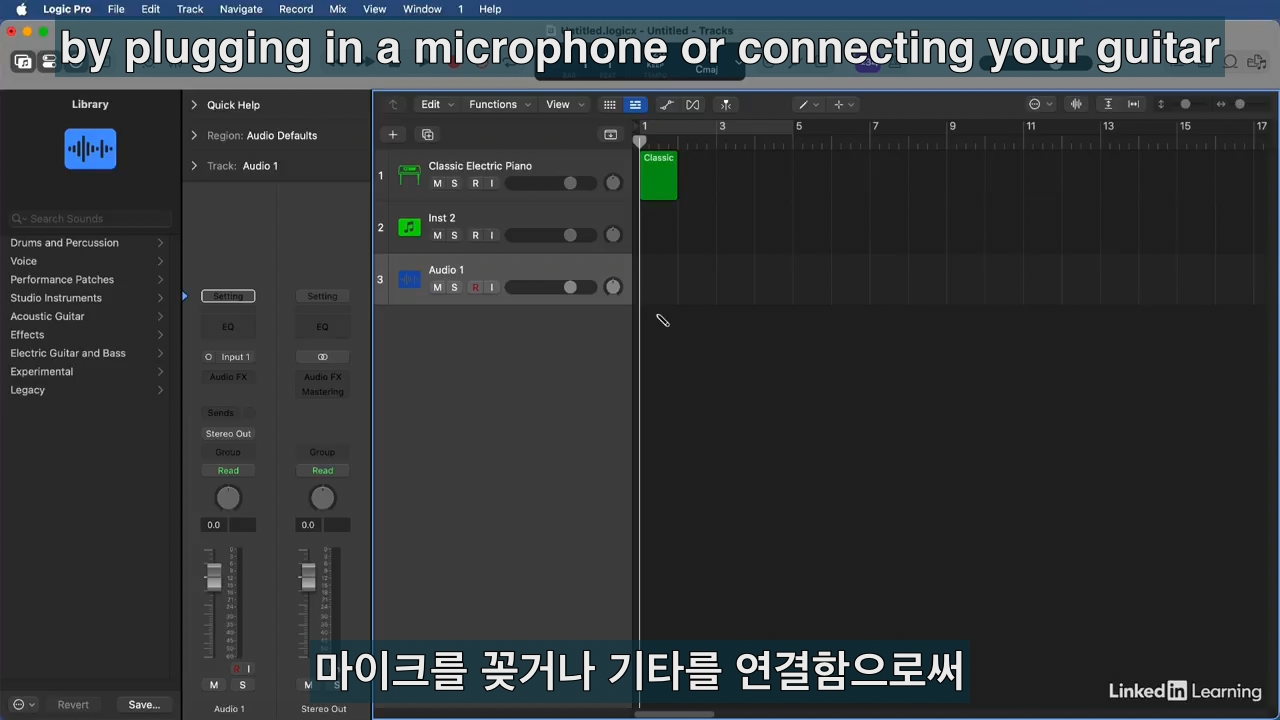The image size is (1280, 720).
Task: Click in the Search Sounds field
Action: [x=90, y=219]
